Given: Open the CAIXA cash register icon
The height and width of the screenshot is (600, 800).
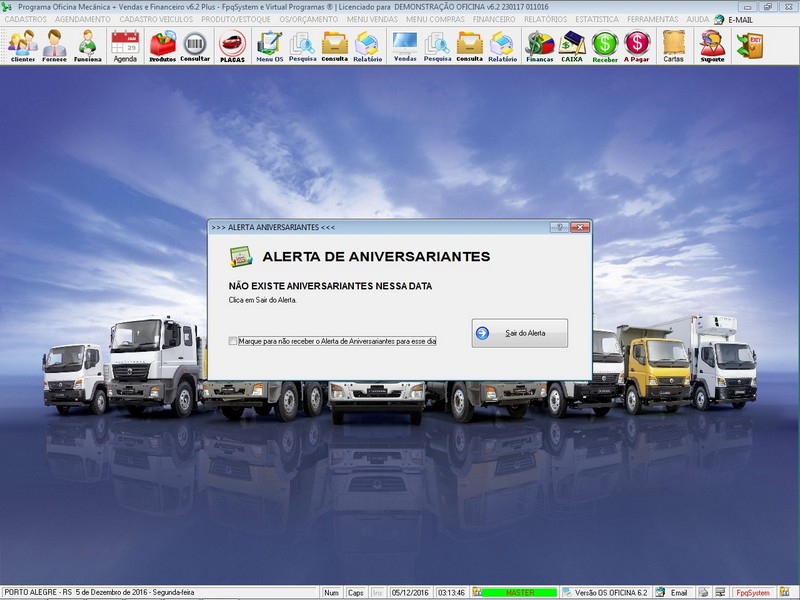Looking at the screenshot, I should (572, 46).
